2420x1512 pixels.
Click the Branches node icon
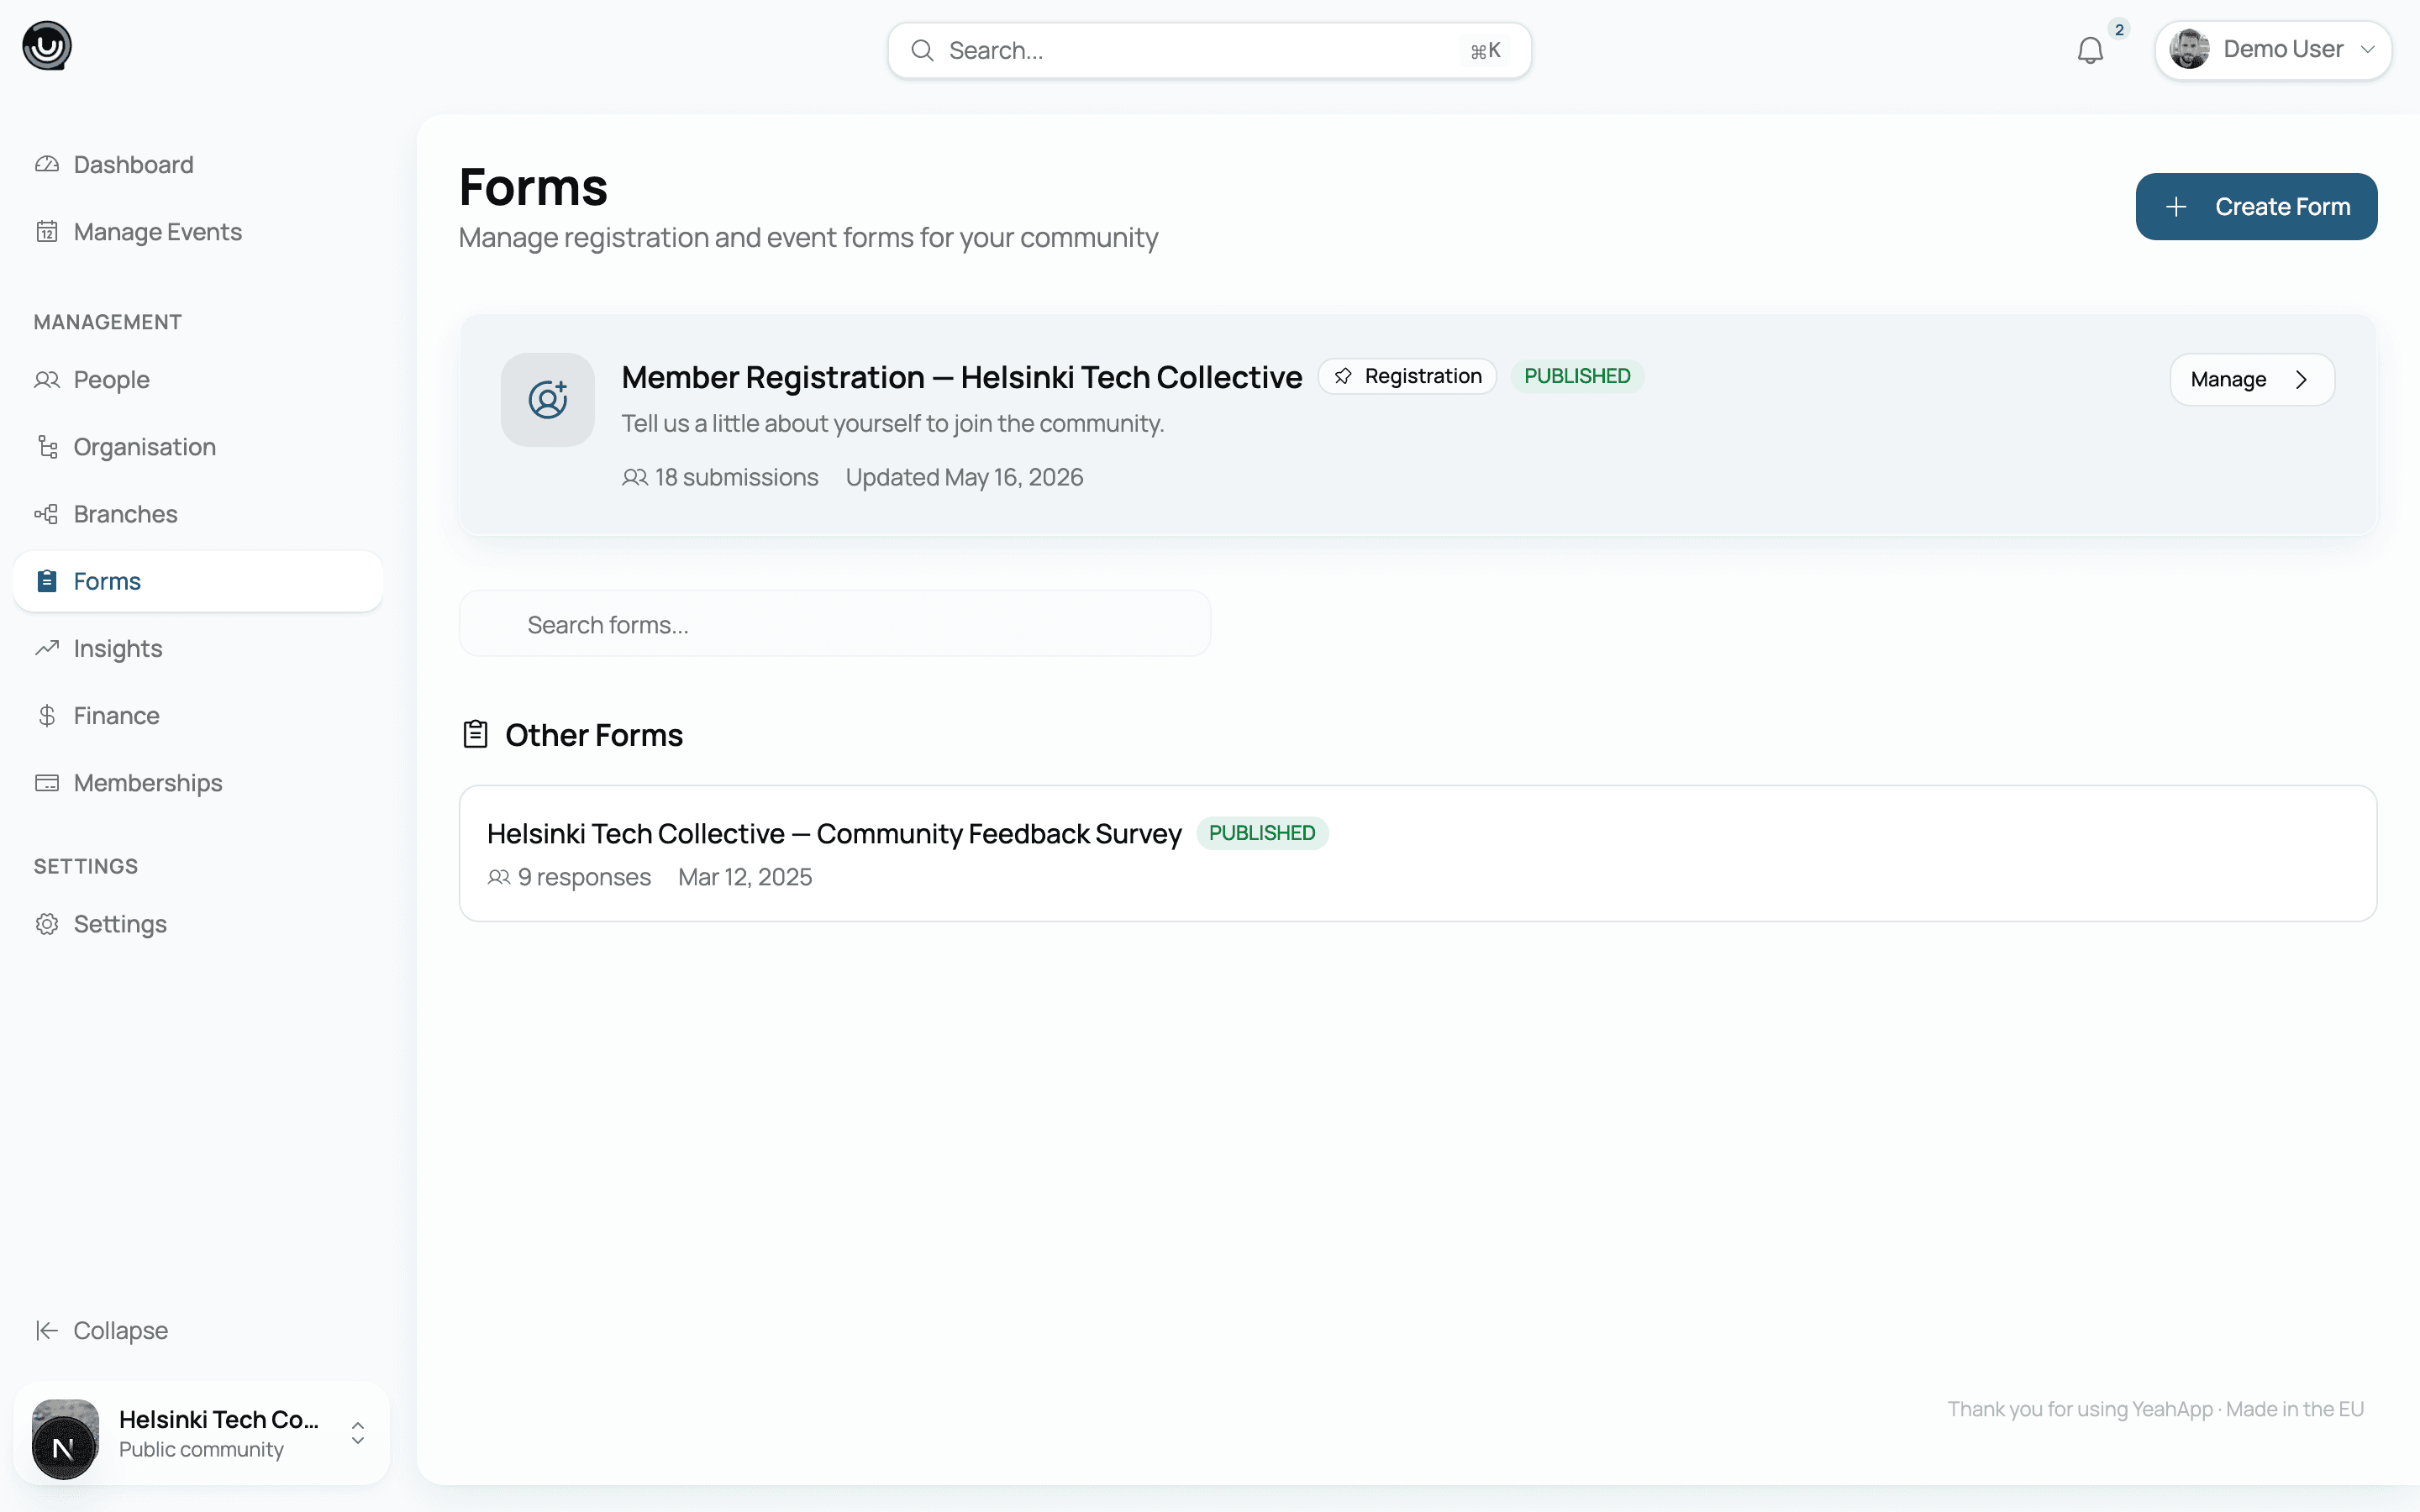(x=47, y=514)
